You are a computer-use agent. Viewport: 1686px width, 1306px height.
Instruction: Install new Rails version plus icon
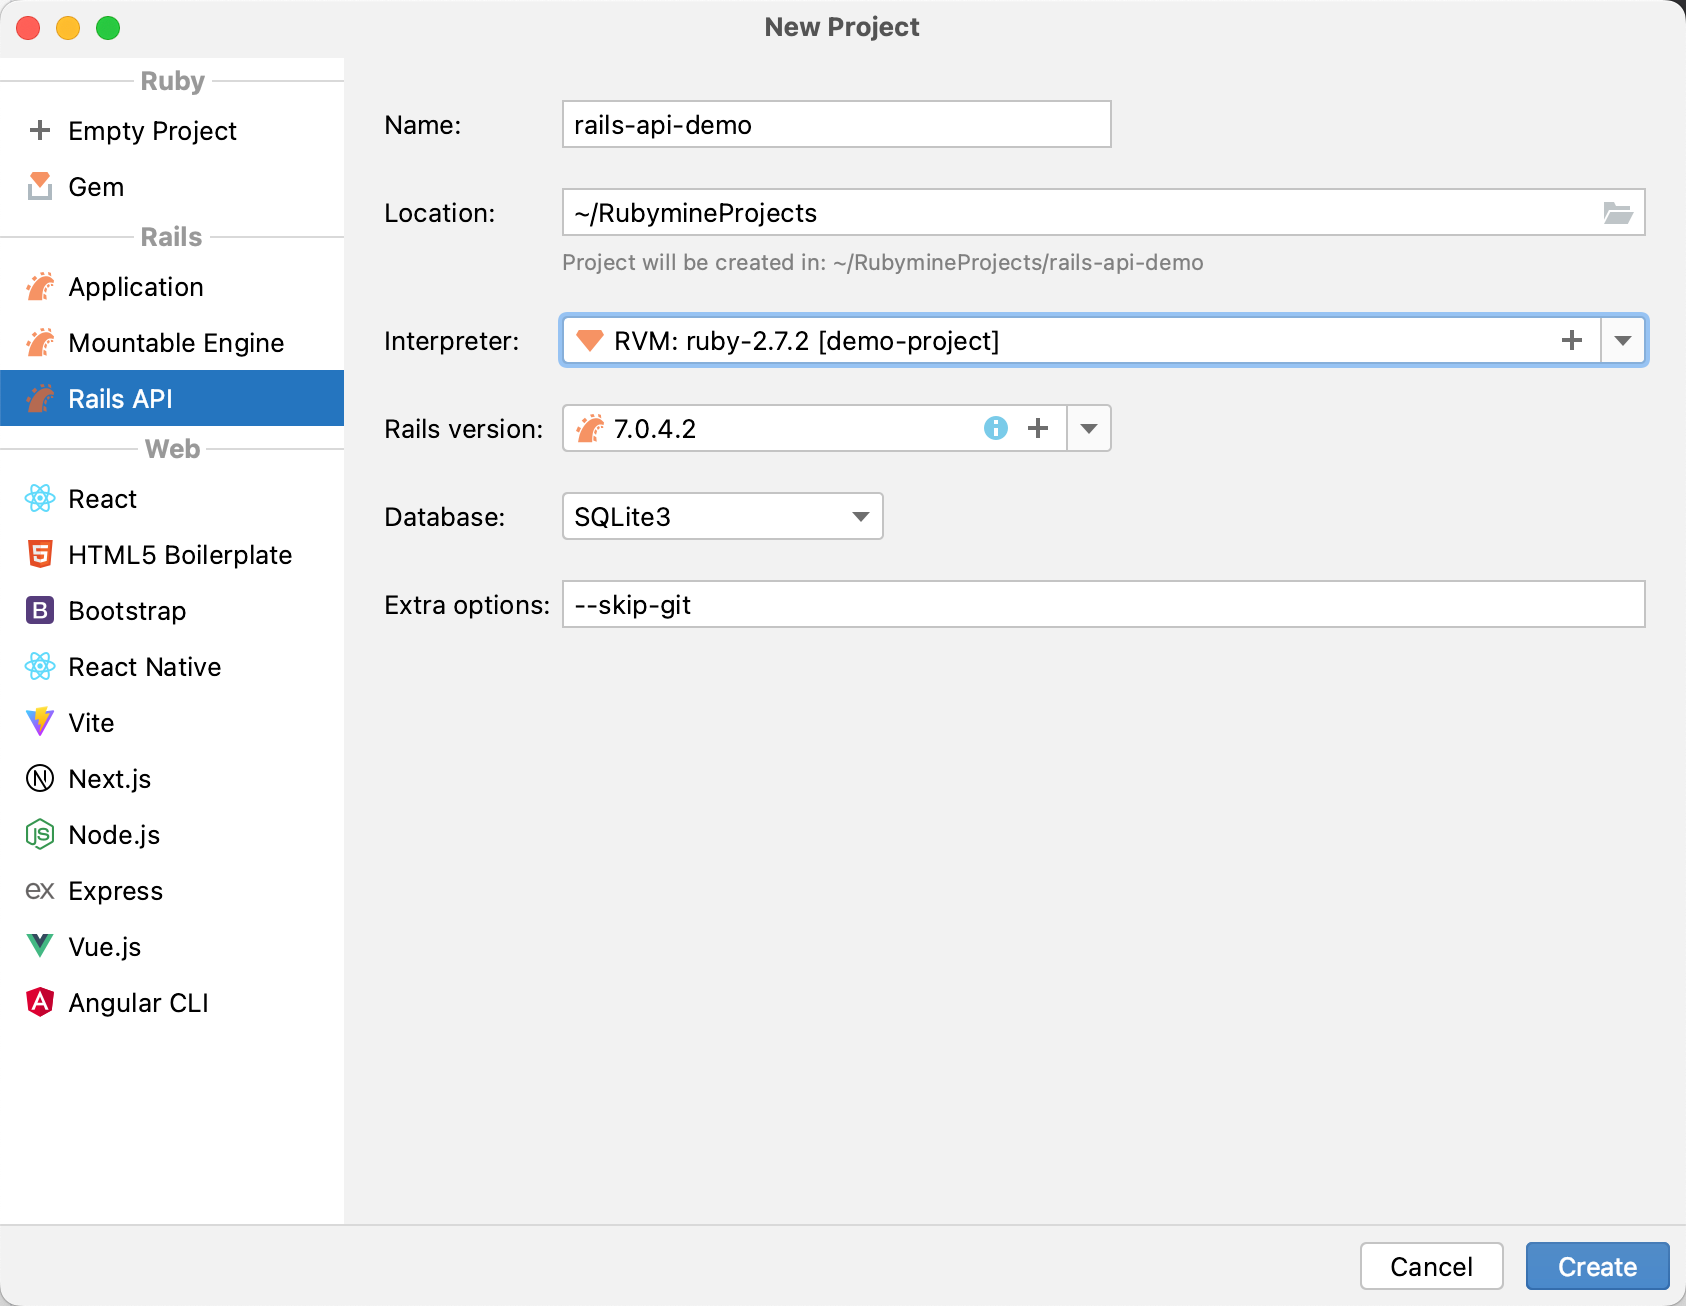(1038, 428)
